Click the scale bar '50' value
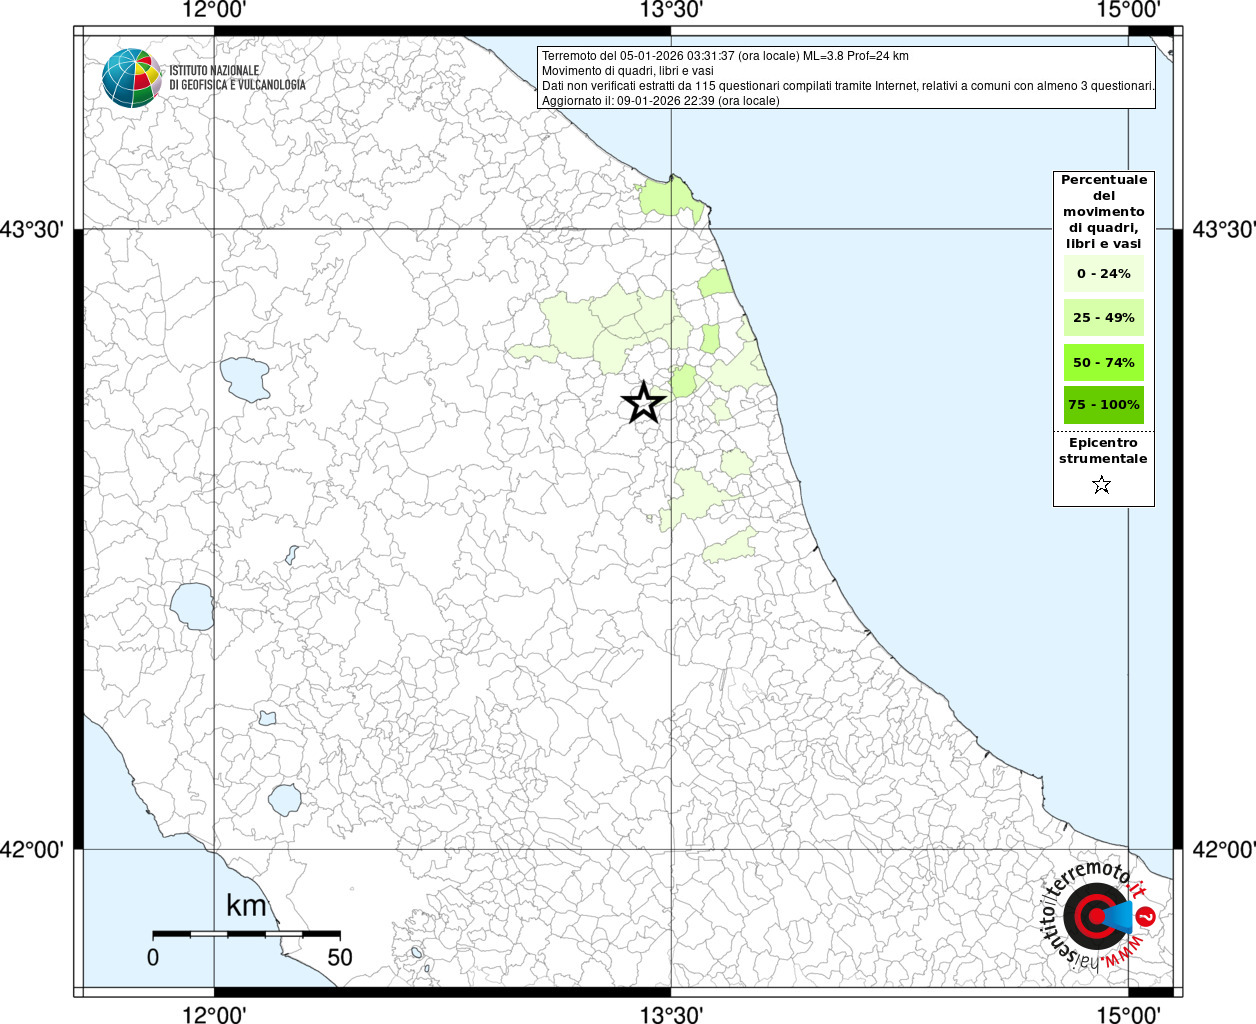 pos(340,957)
